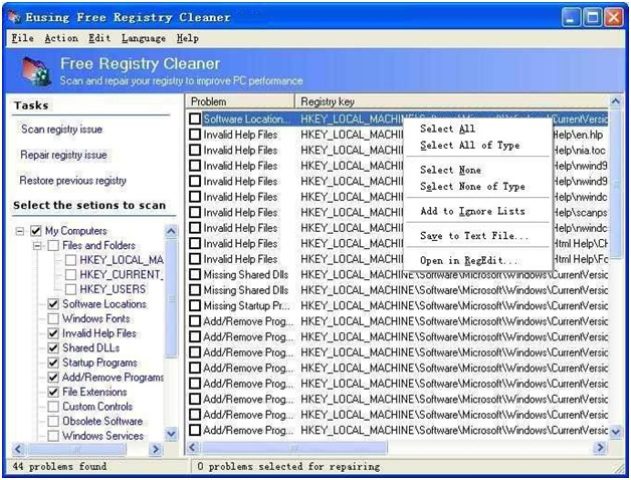
Task: Close the Registry Cleaner window
Action: (x=614, y=17)
